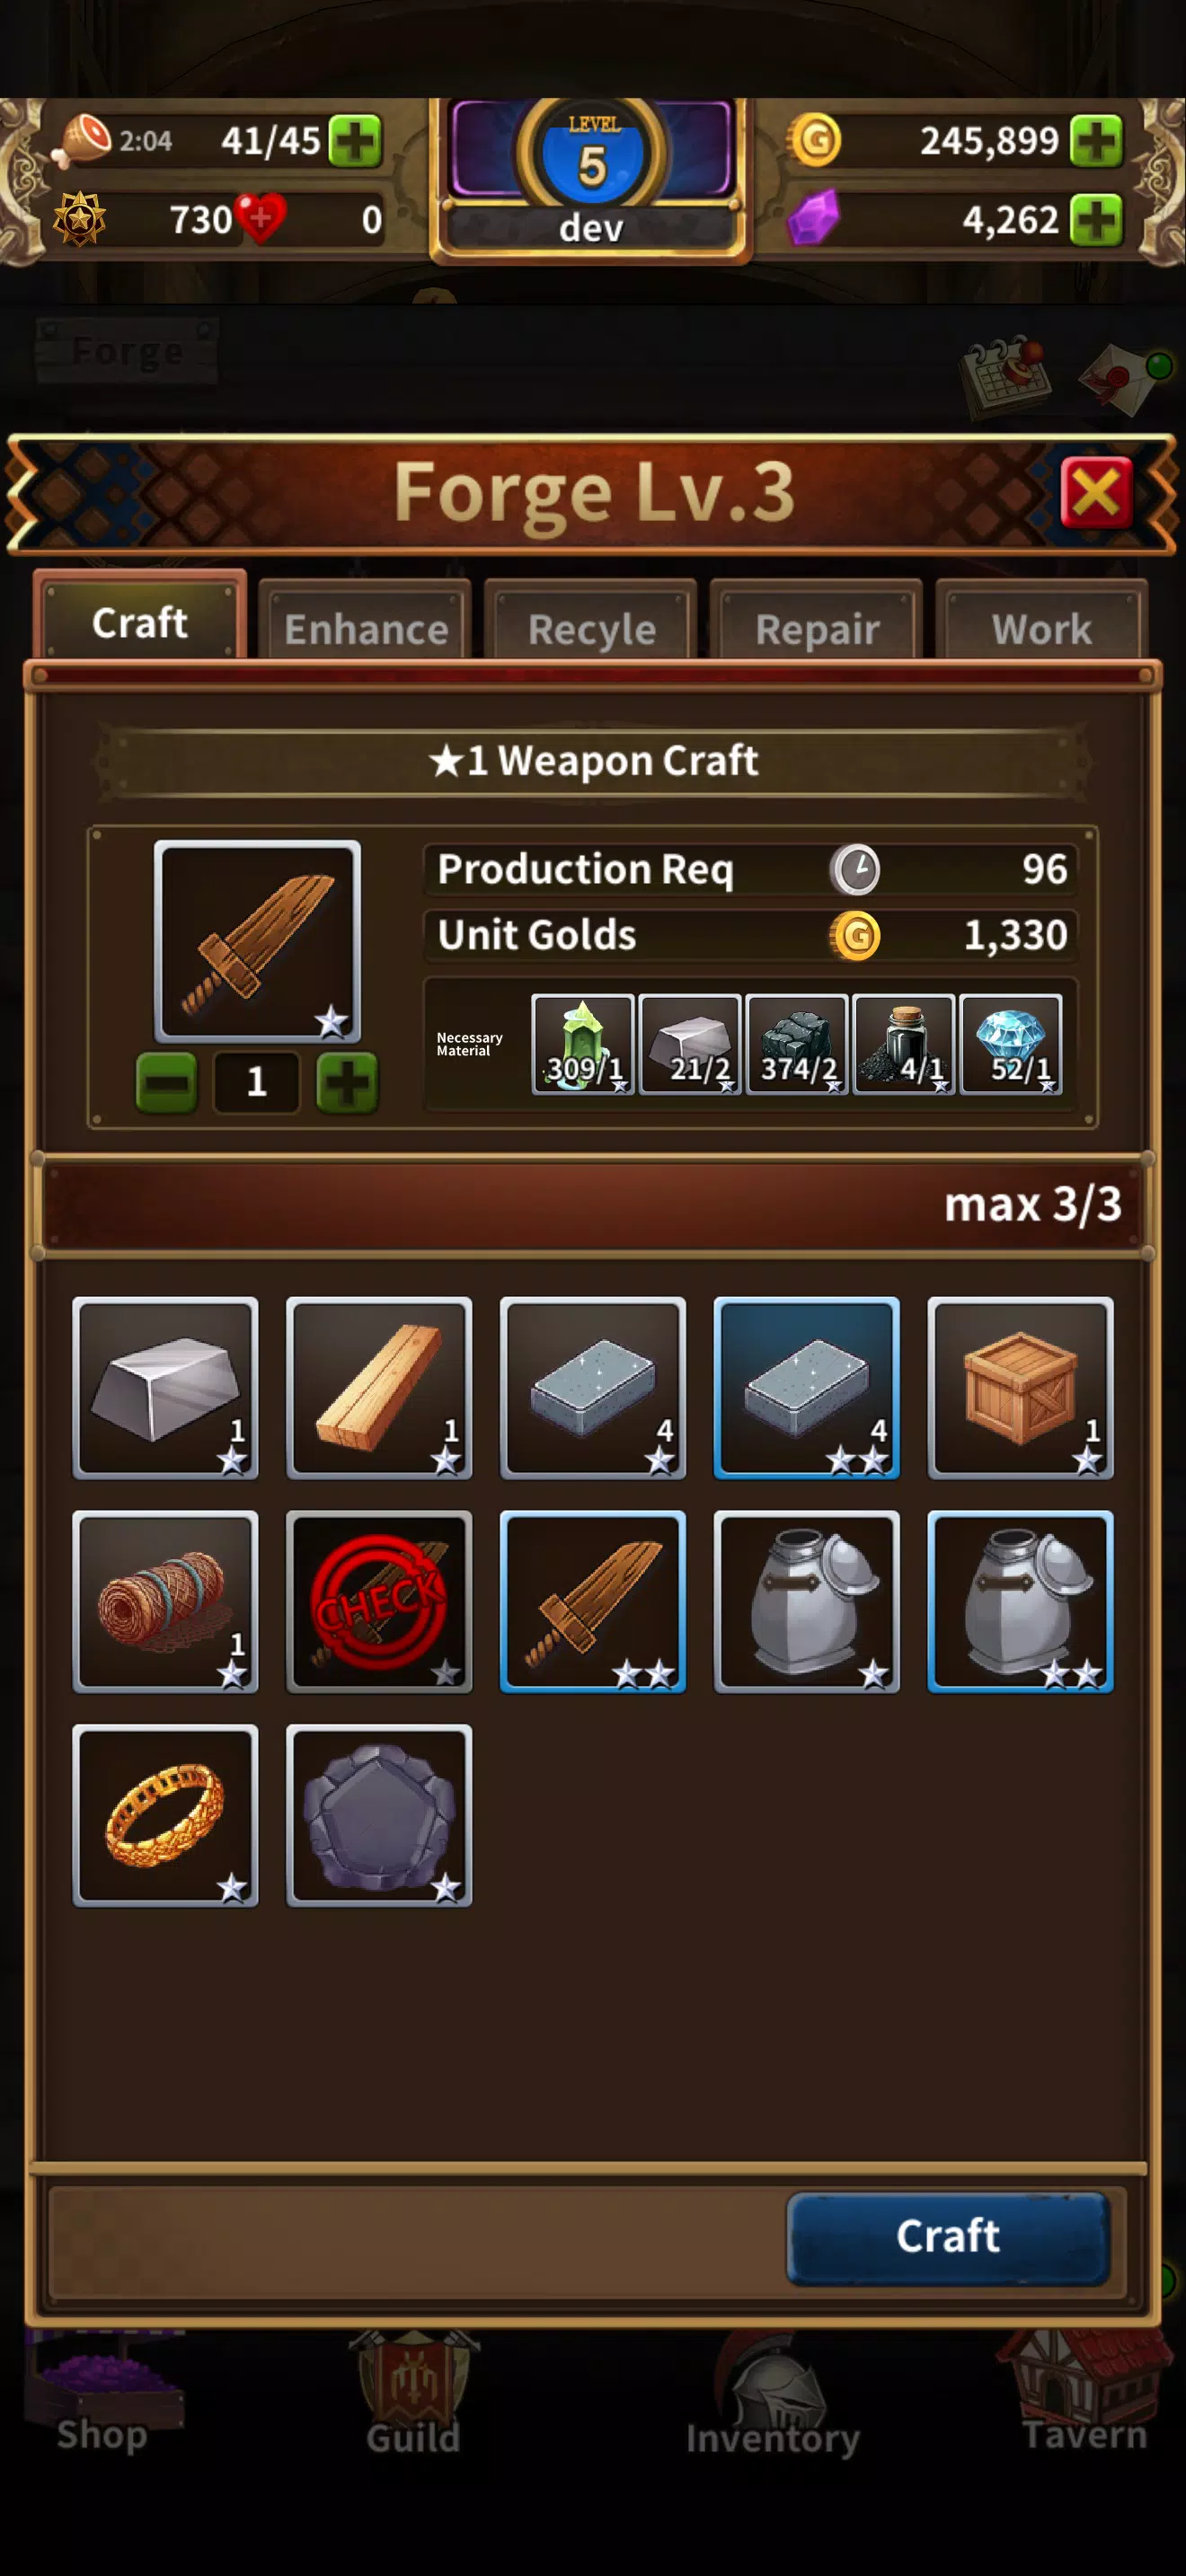This screenshot has width=1186, height=2576.
Task: Select the one-star silver armor recipe
Action: tap(807, 1601)
